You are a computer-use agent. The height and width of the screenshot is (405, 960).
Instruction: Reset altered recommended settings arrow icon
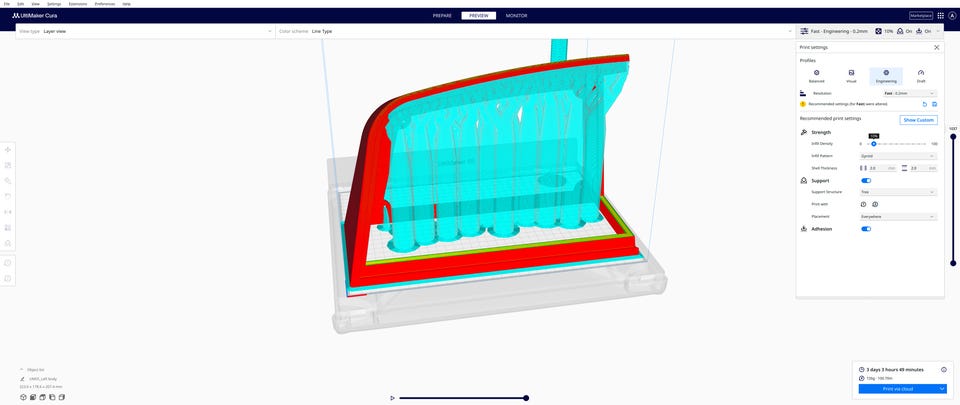click(925, 104)
